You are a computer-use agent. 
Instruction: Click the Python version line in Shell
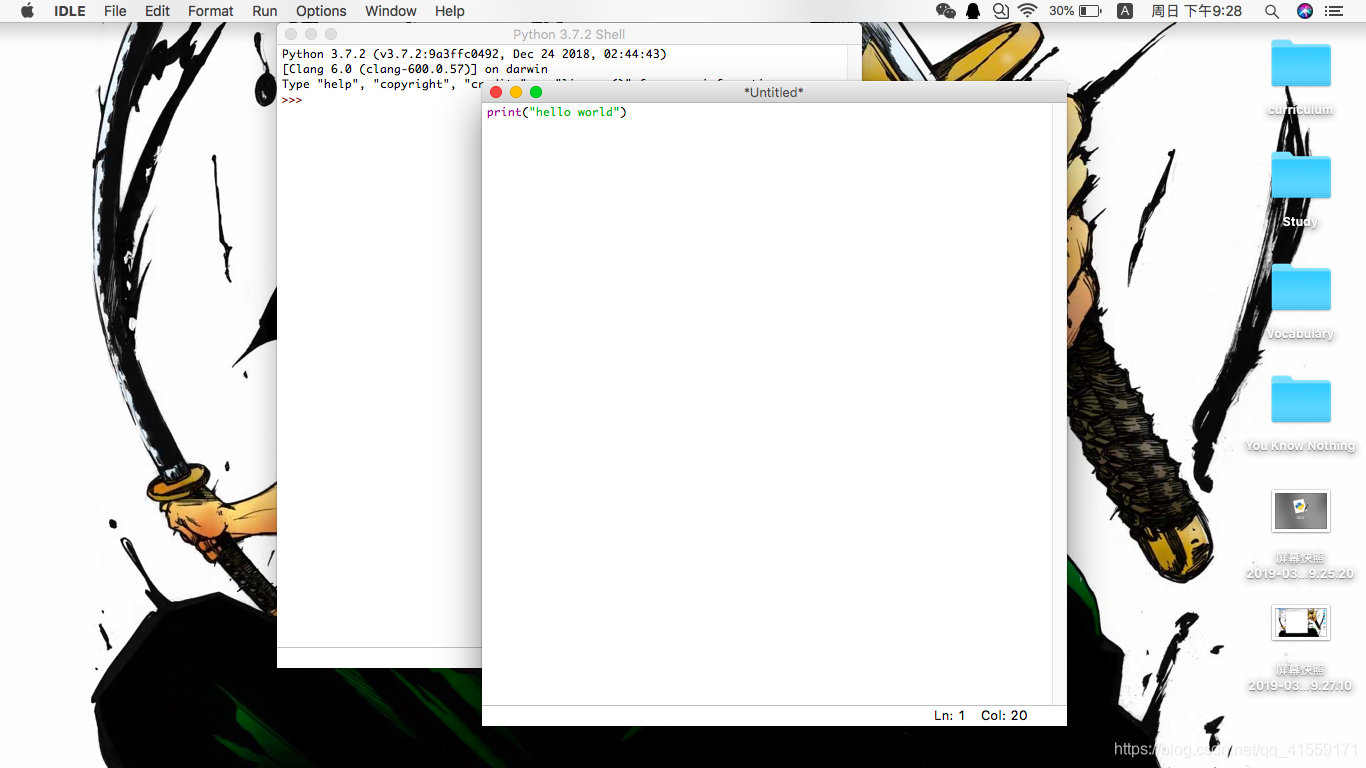pyautogui.click(x=474, y=54)
